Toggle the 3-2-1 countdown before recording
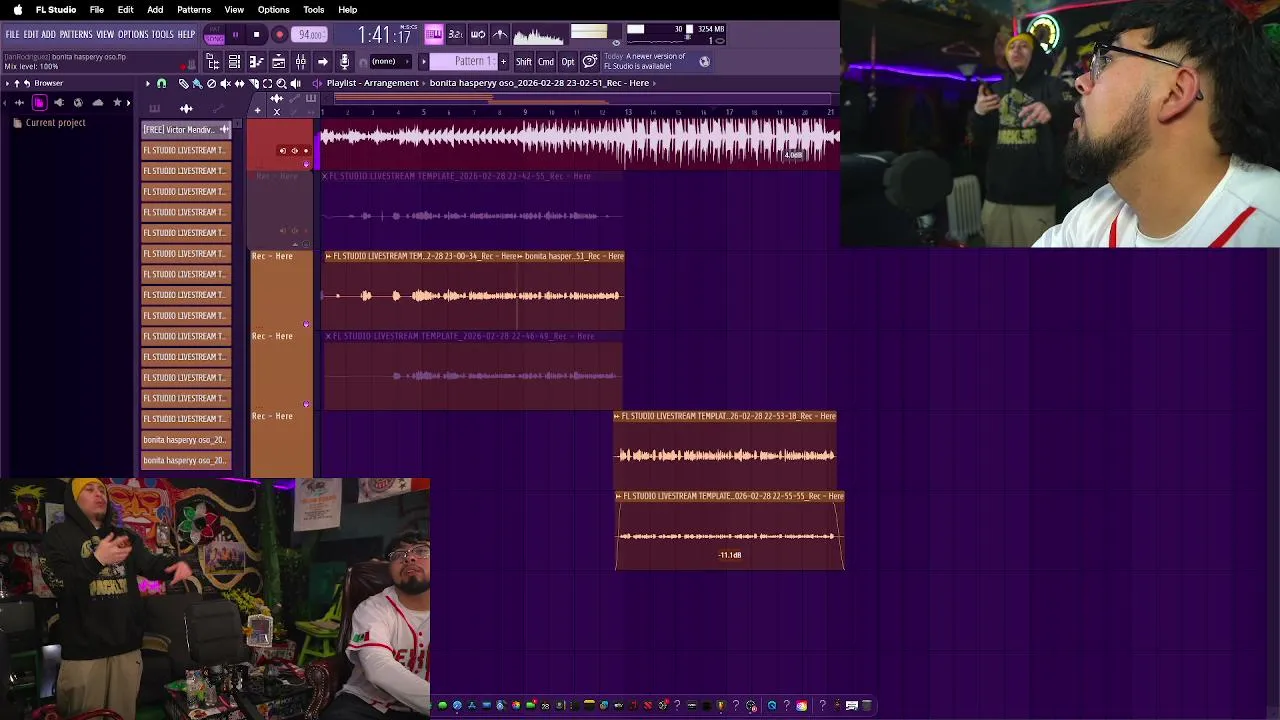This screenshot has width=1280, height=720. click(x=455, y=34)
